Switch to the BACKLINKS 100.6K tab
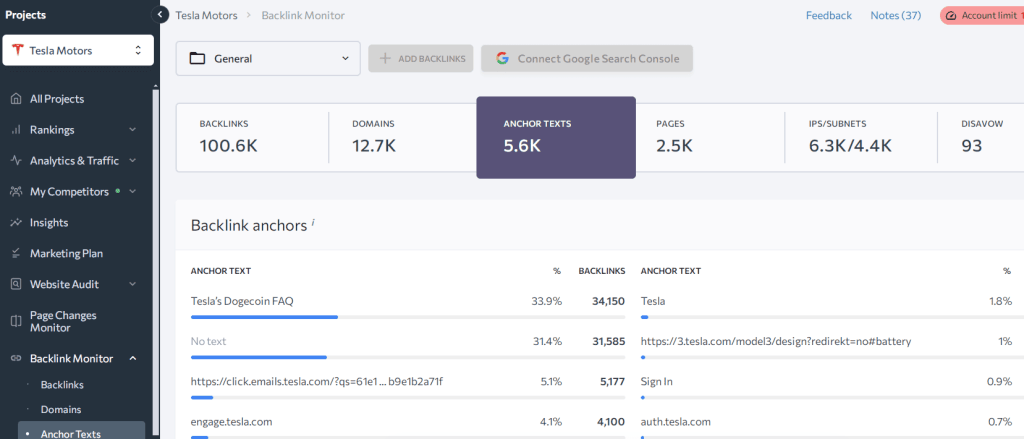Screen dimensions: 1024x439 point(252,137)
